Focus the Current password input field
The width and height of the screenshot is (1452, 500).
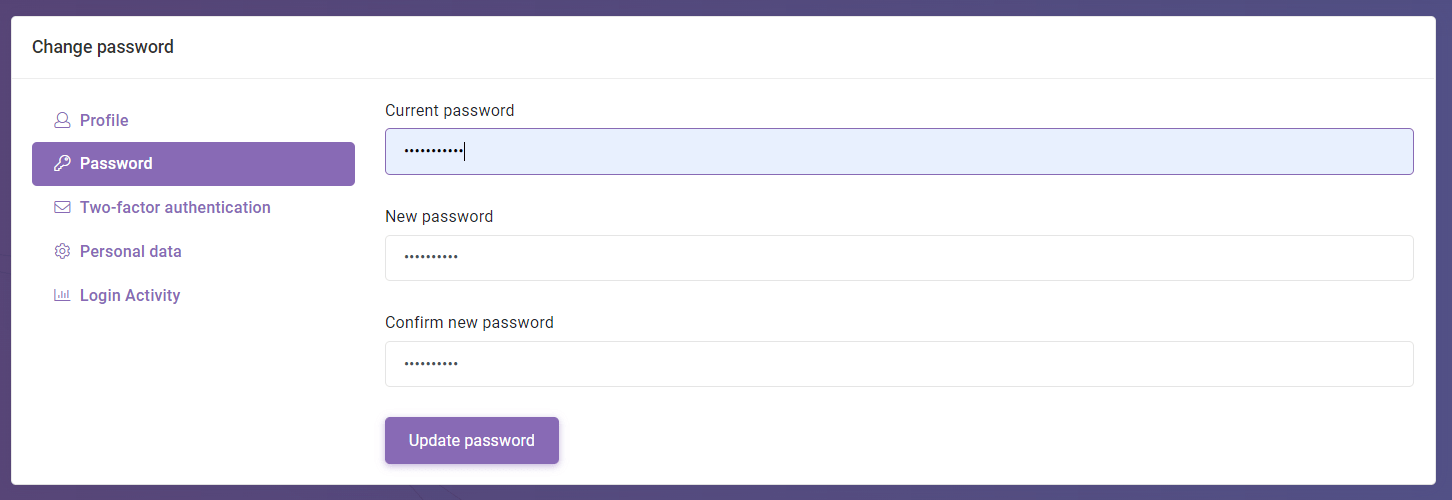tap(898, 152)
